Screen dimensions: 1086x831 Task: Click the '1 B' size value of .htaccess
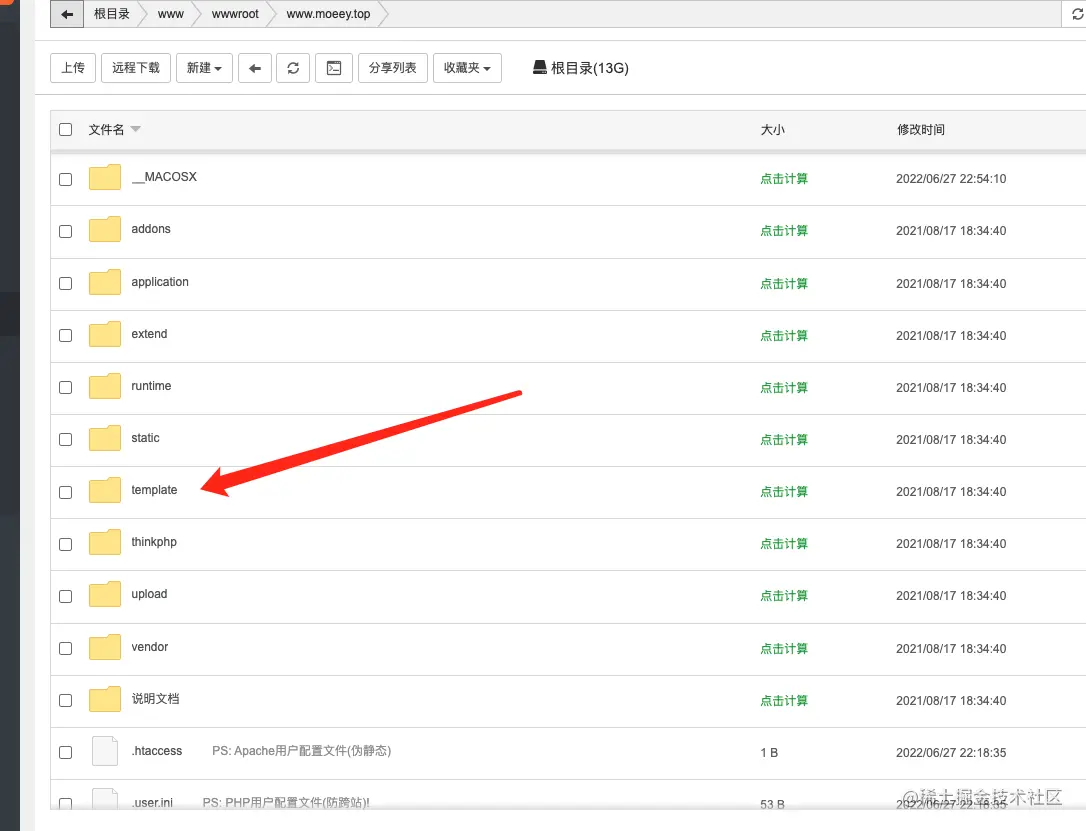tap(769, 753)
